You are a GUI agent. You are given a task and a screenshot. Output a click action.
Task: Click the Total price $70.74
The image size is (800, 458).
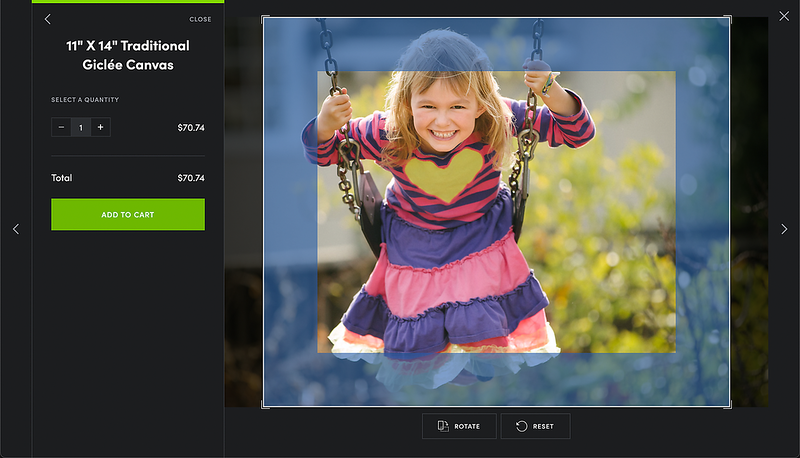[x=191, y=177]
